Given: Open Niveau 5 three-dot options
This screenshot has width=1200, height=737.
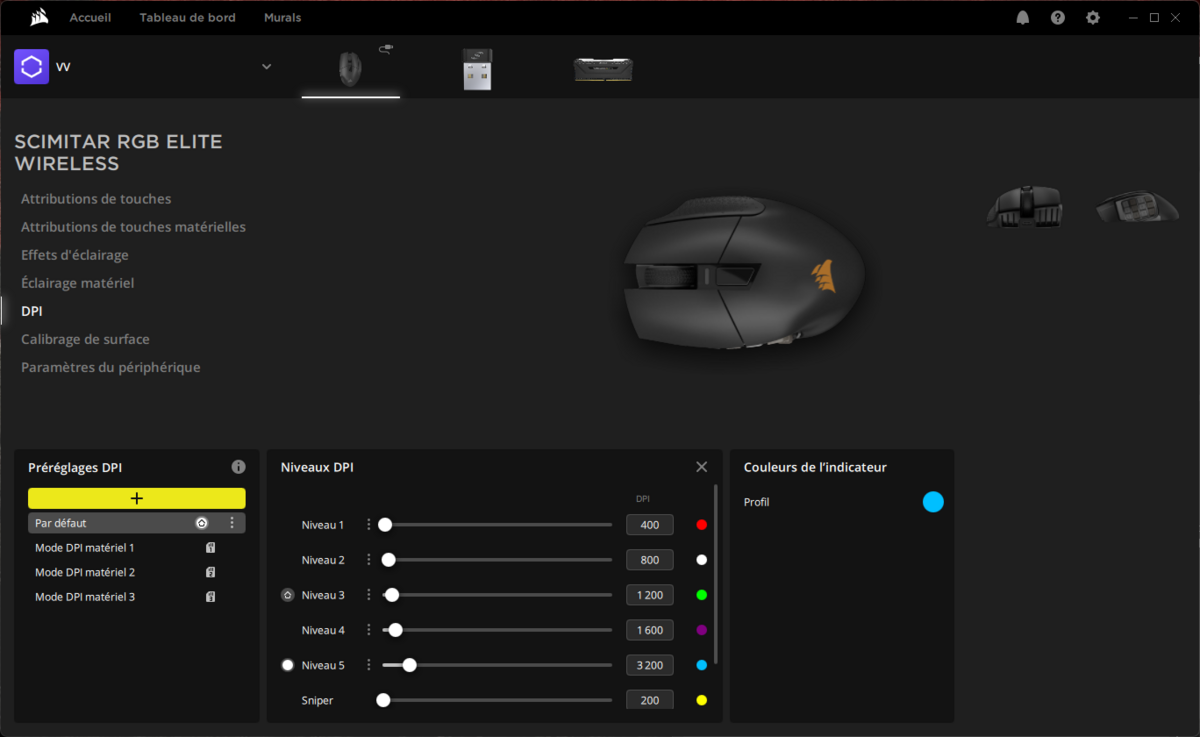Looking at the screenshot, I should (x=368, y=665).
